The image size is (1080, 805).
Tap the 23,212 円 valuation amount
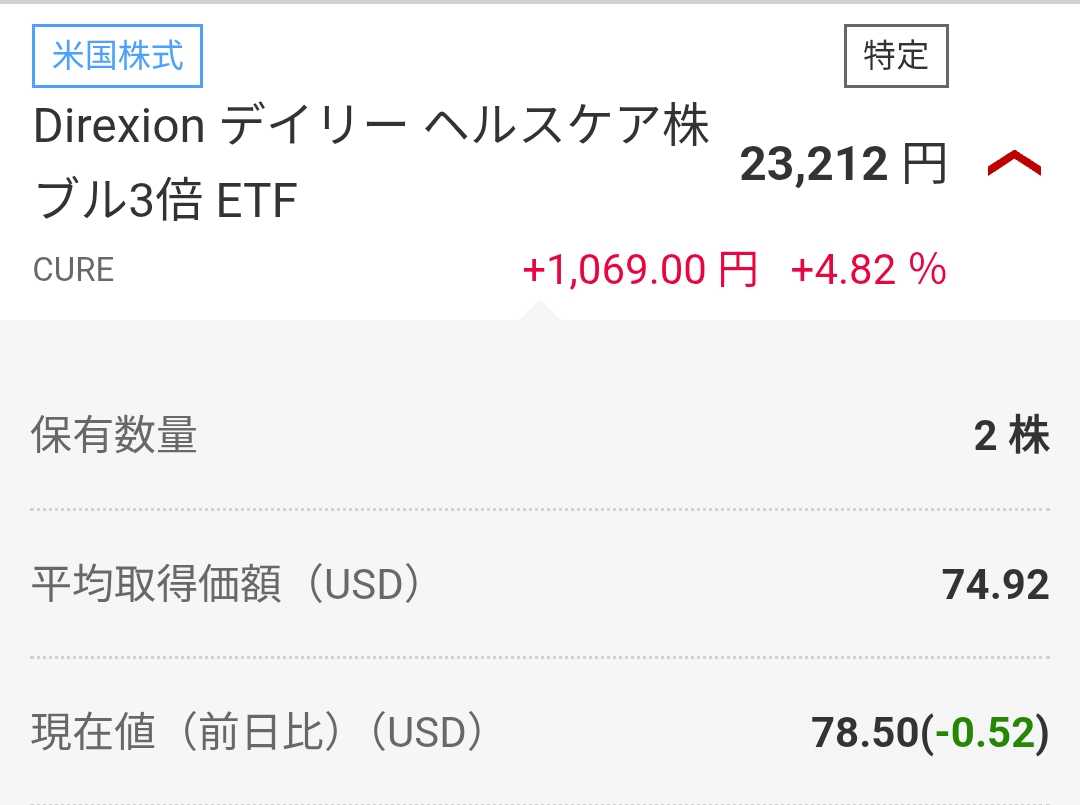(842, 165)
